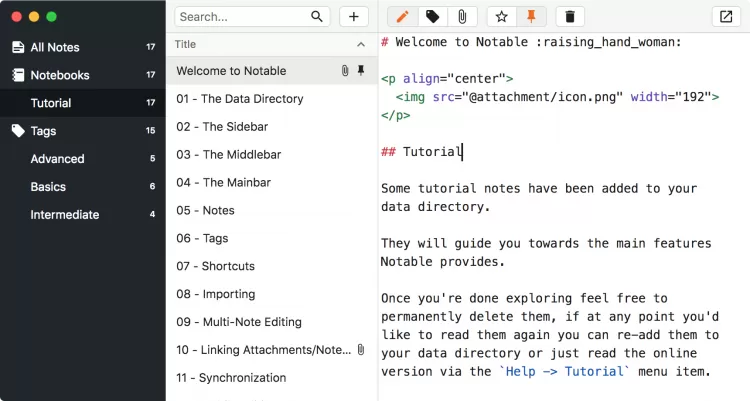
Task: Toggle Title sort order chevron
Action: click(x=361, y=45)
